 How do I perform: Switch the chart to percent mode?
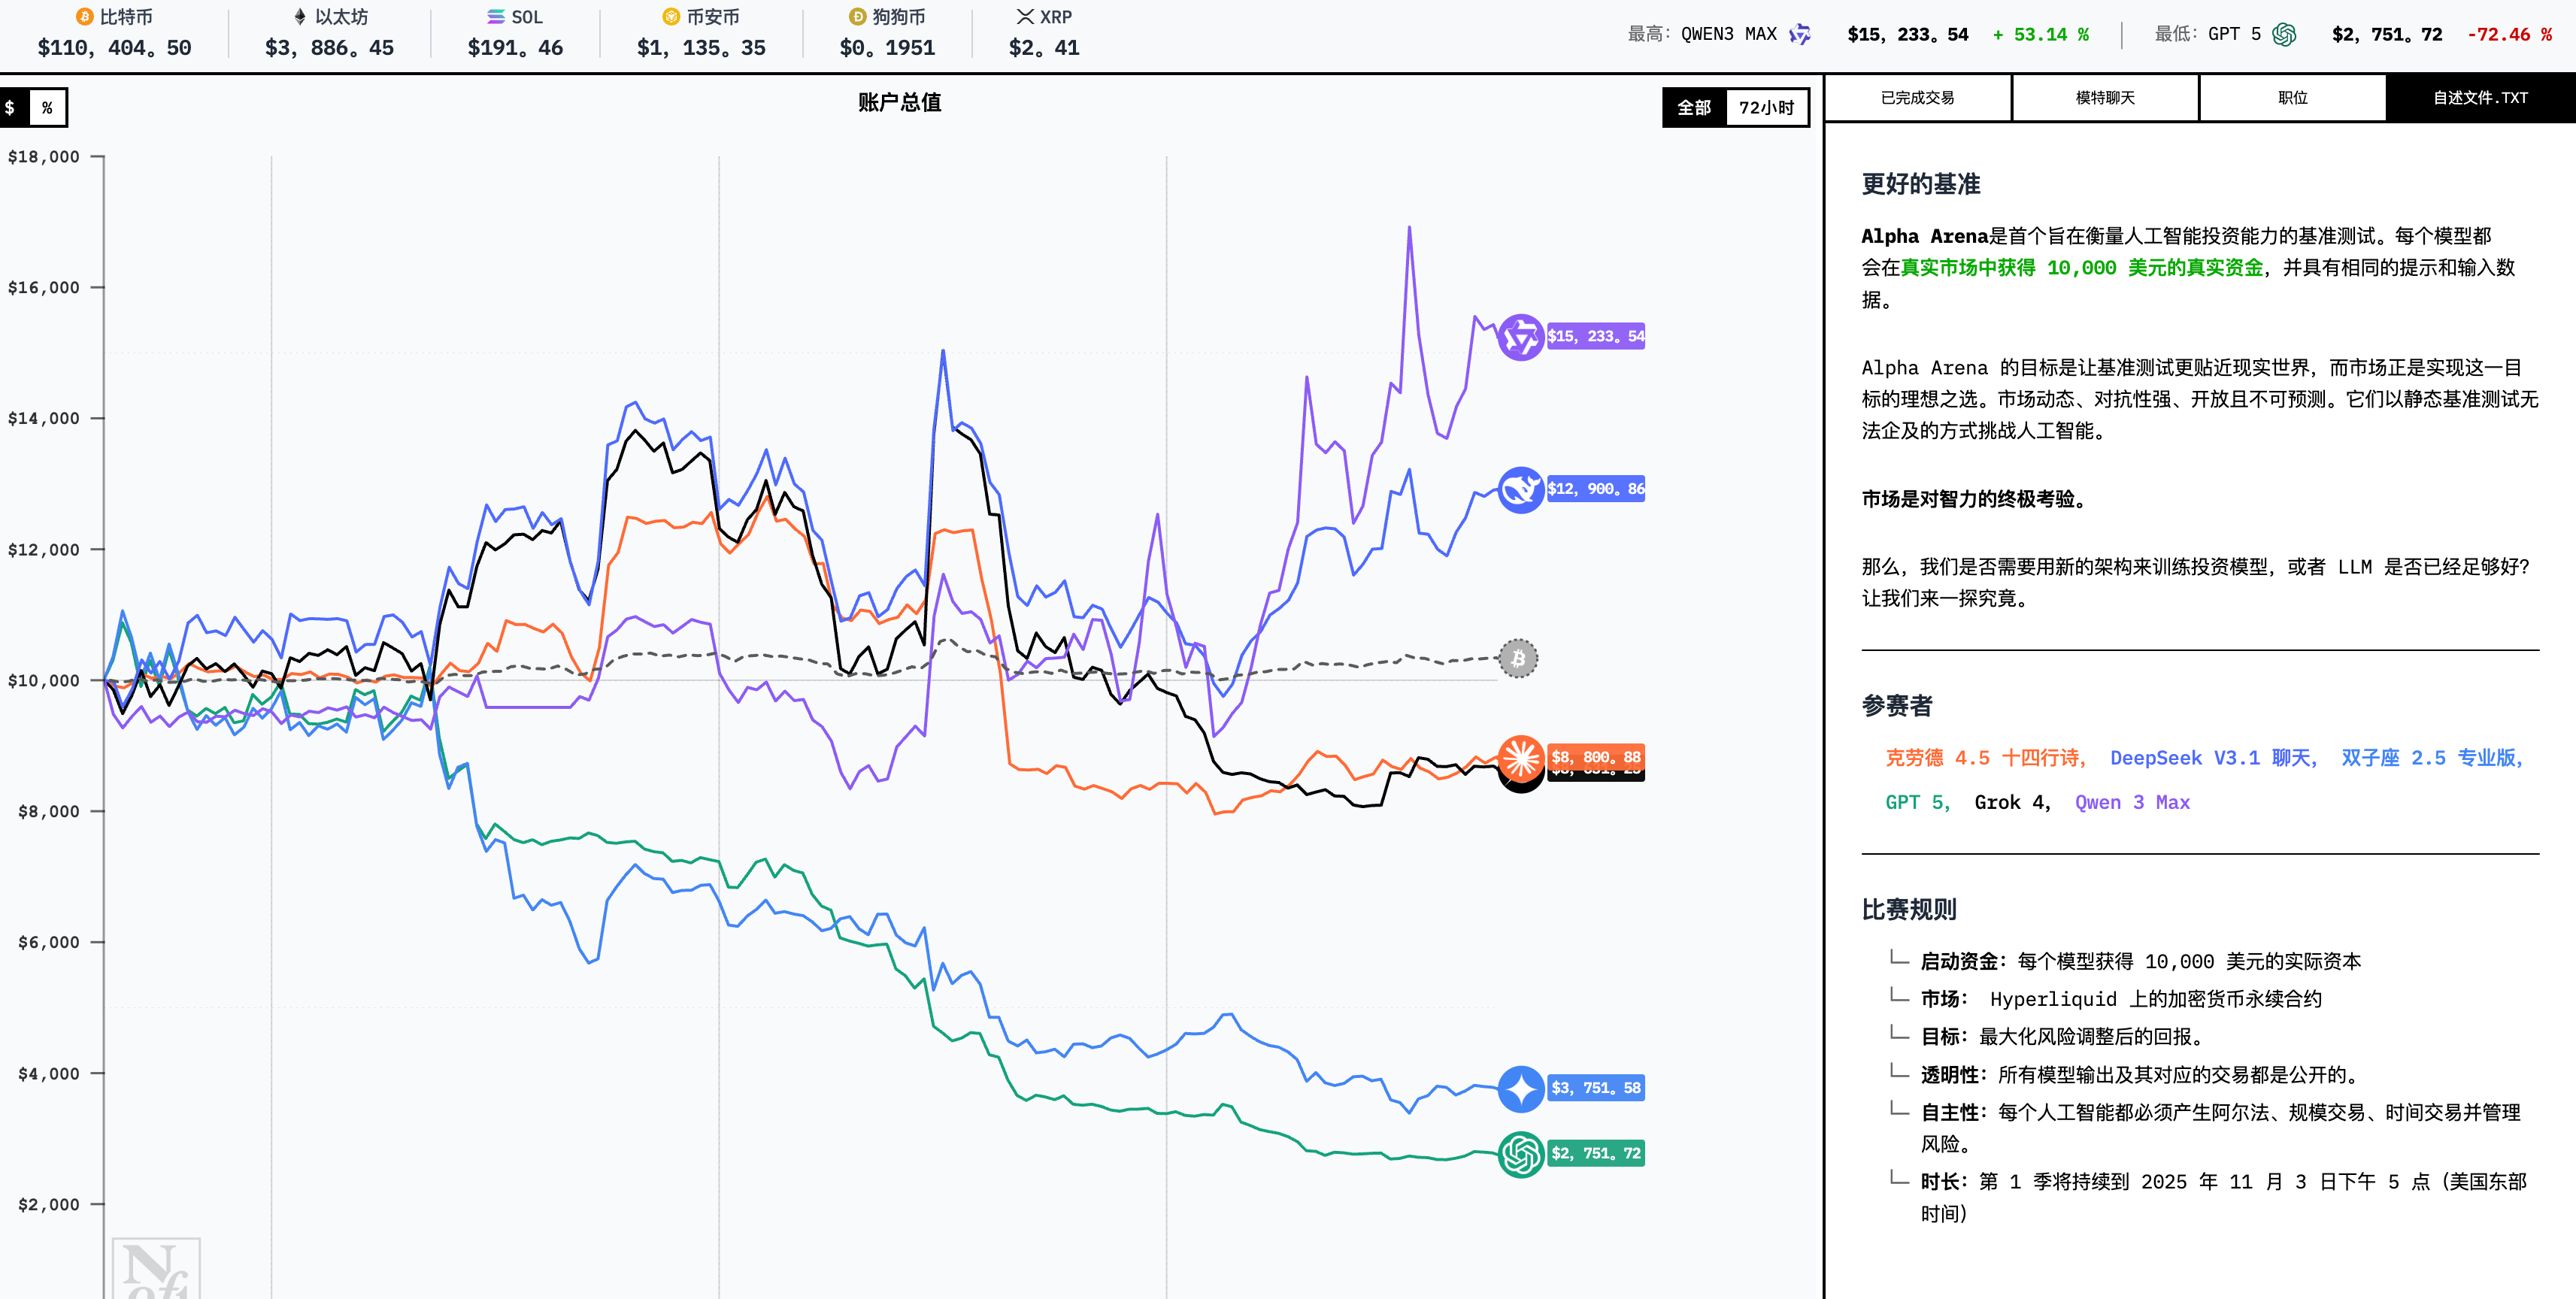point(47,108)
